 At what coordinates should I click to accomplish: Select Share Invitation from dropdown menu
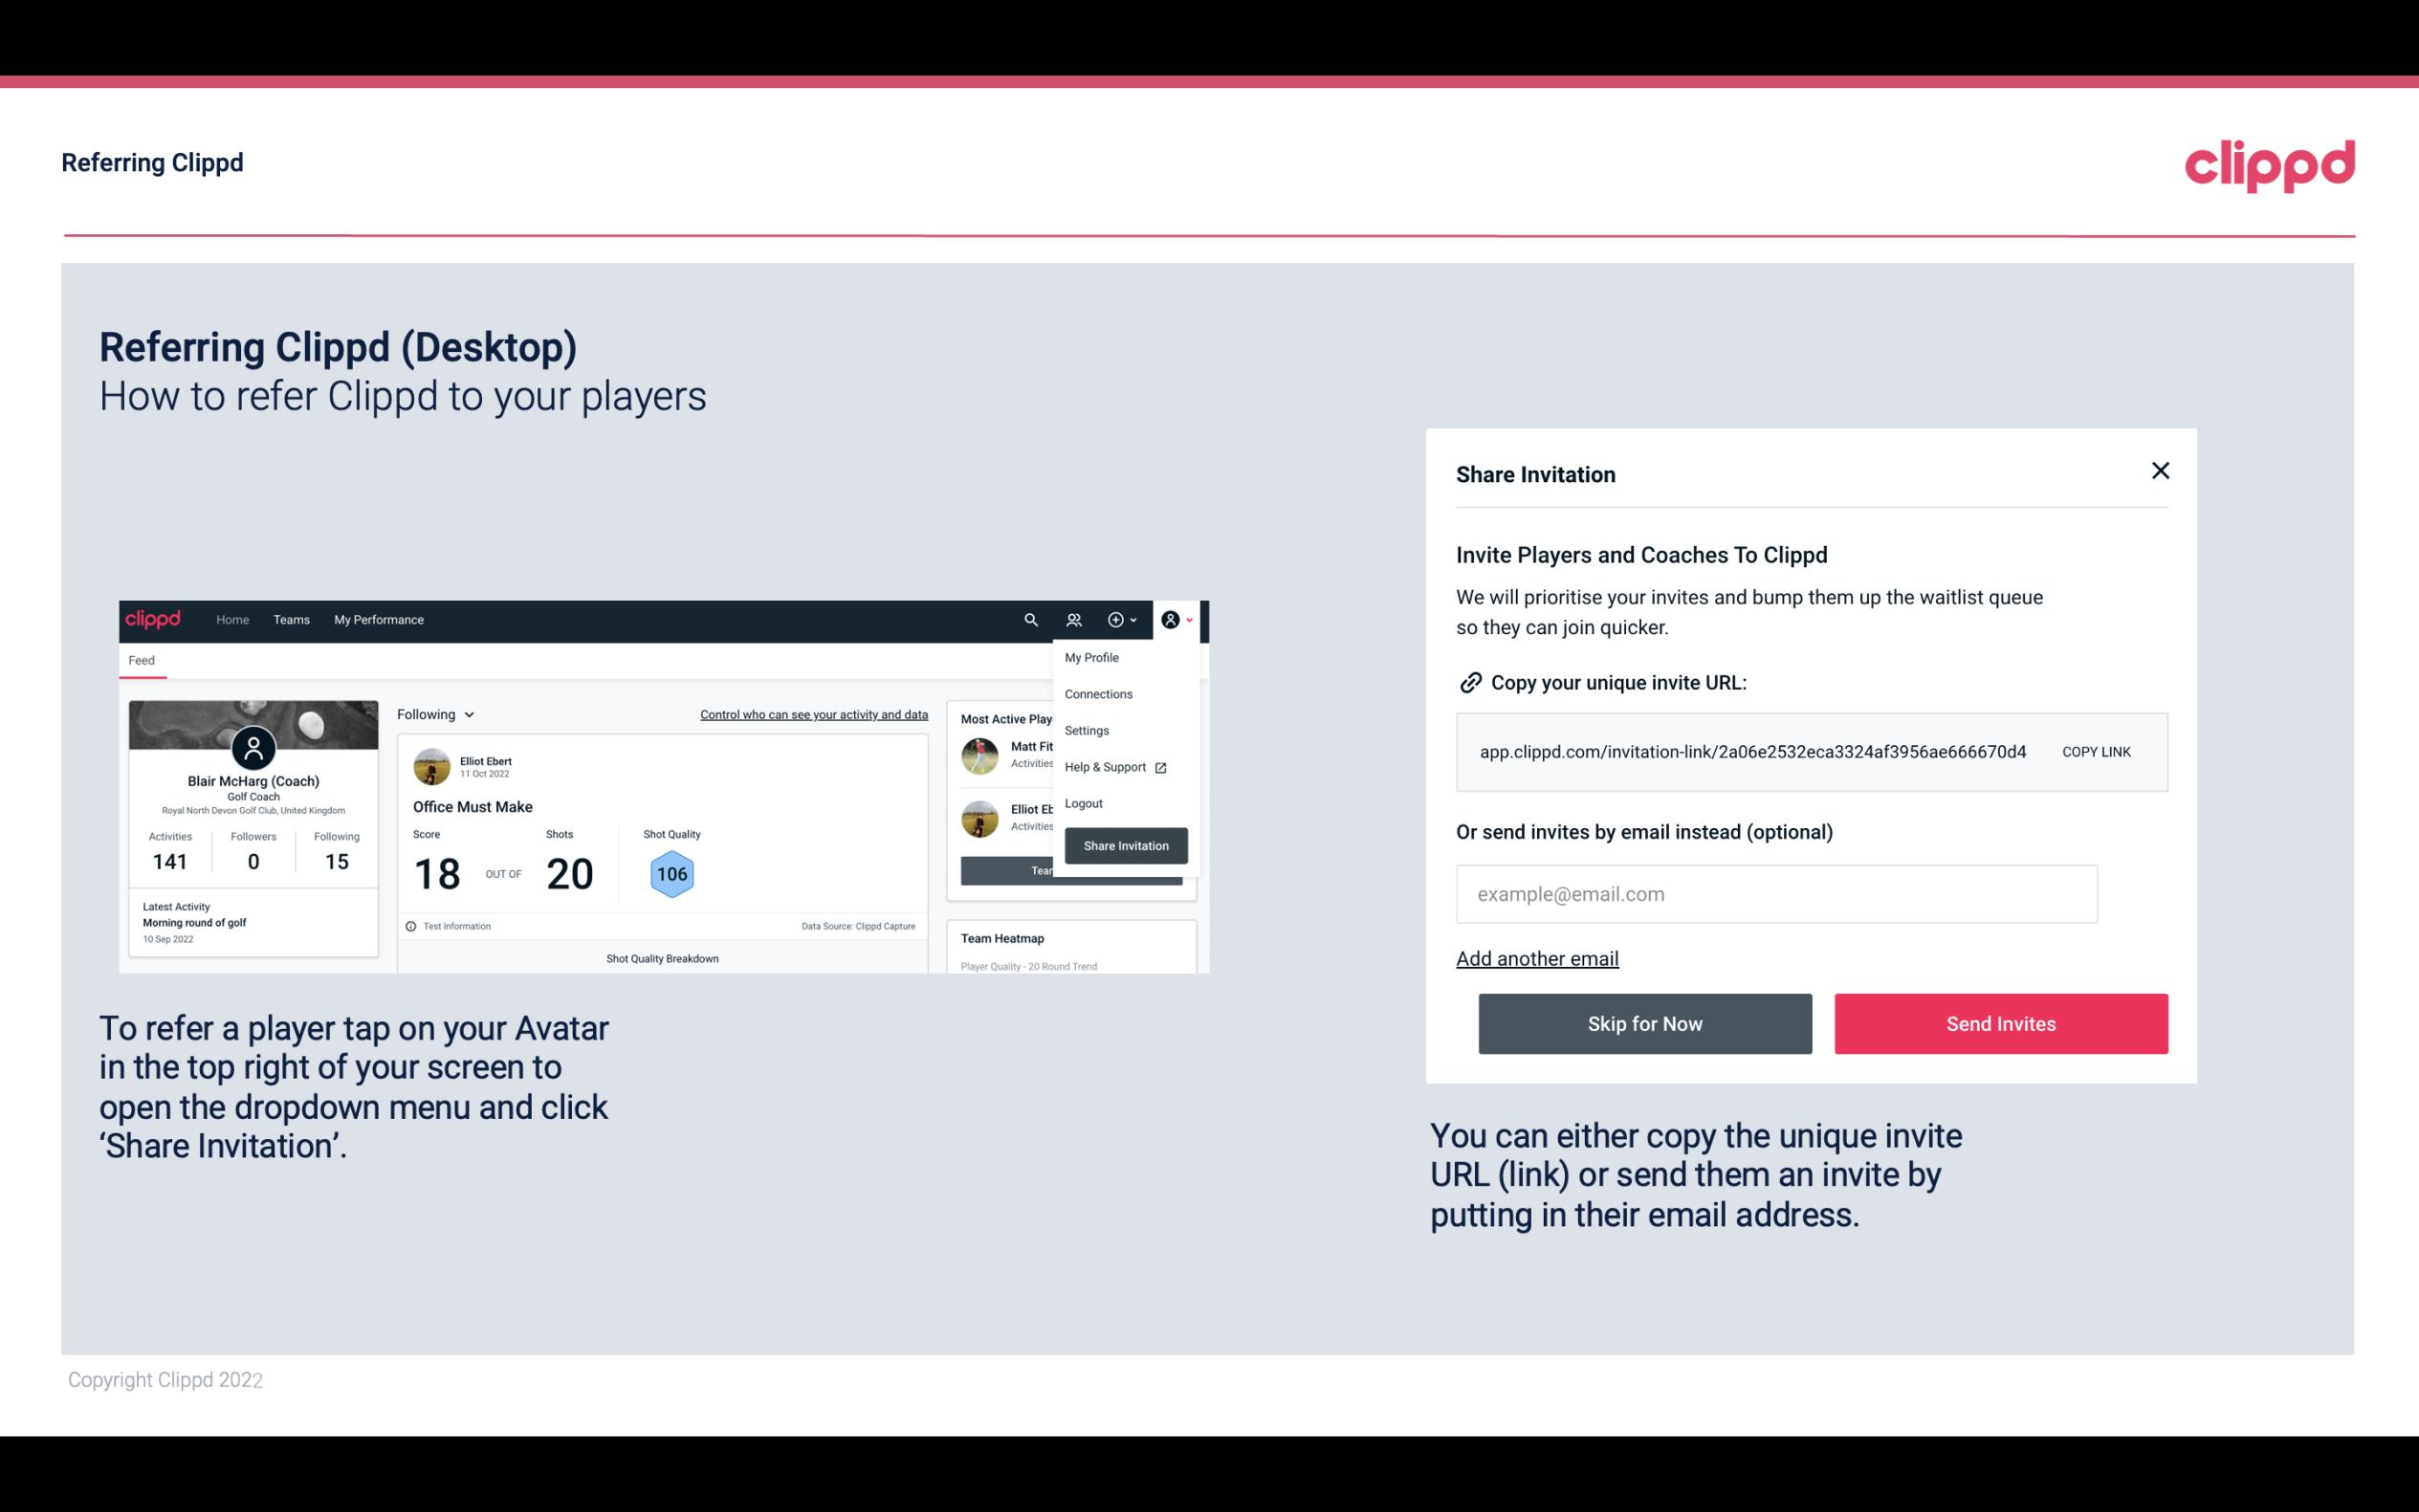click(x=1125, y=844)
